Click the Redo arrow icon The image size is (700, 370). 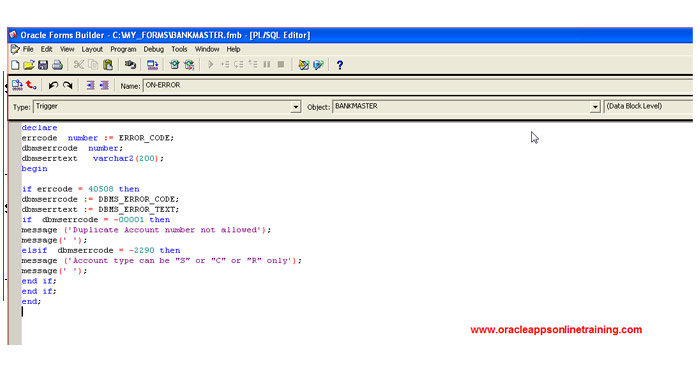(x=67, y=85)
